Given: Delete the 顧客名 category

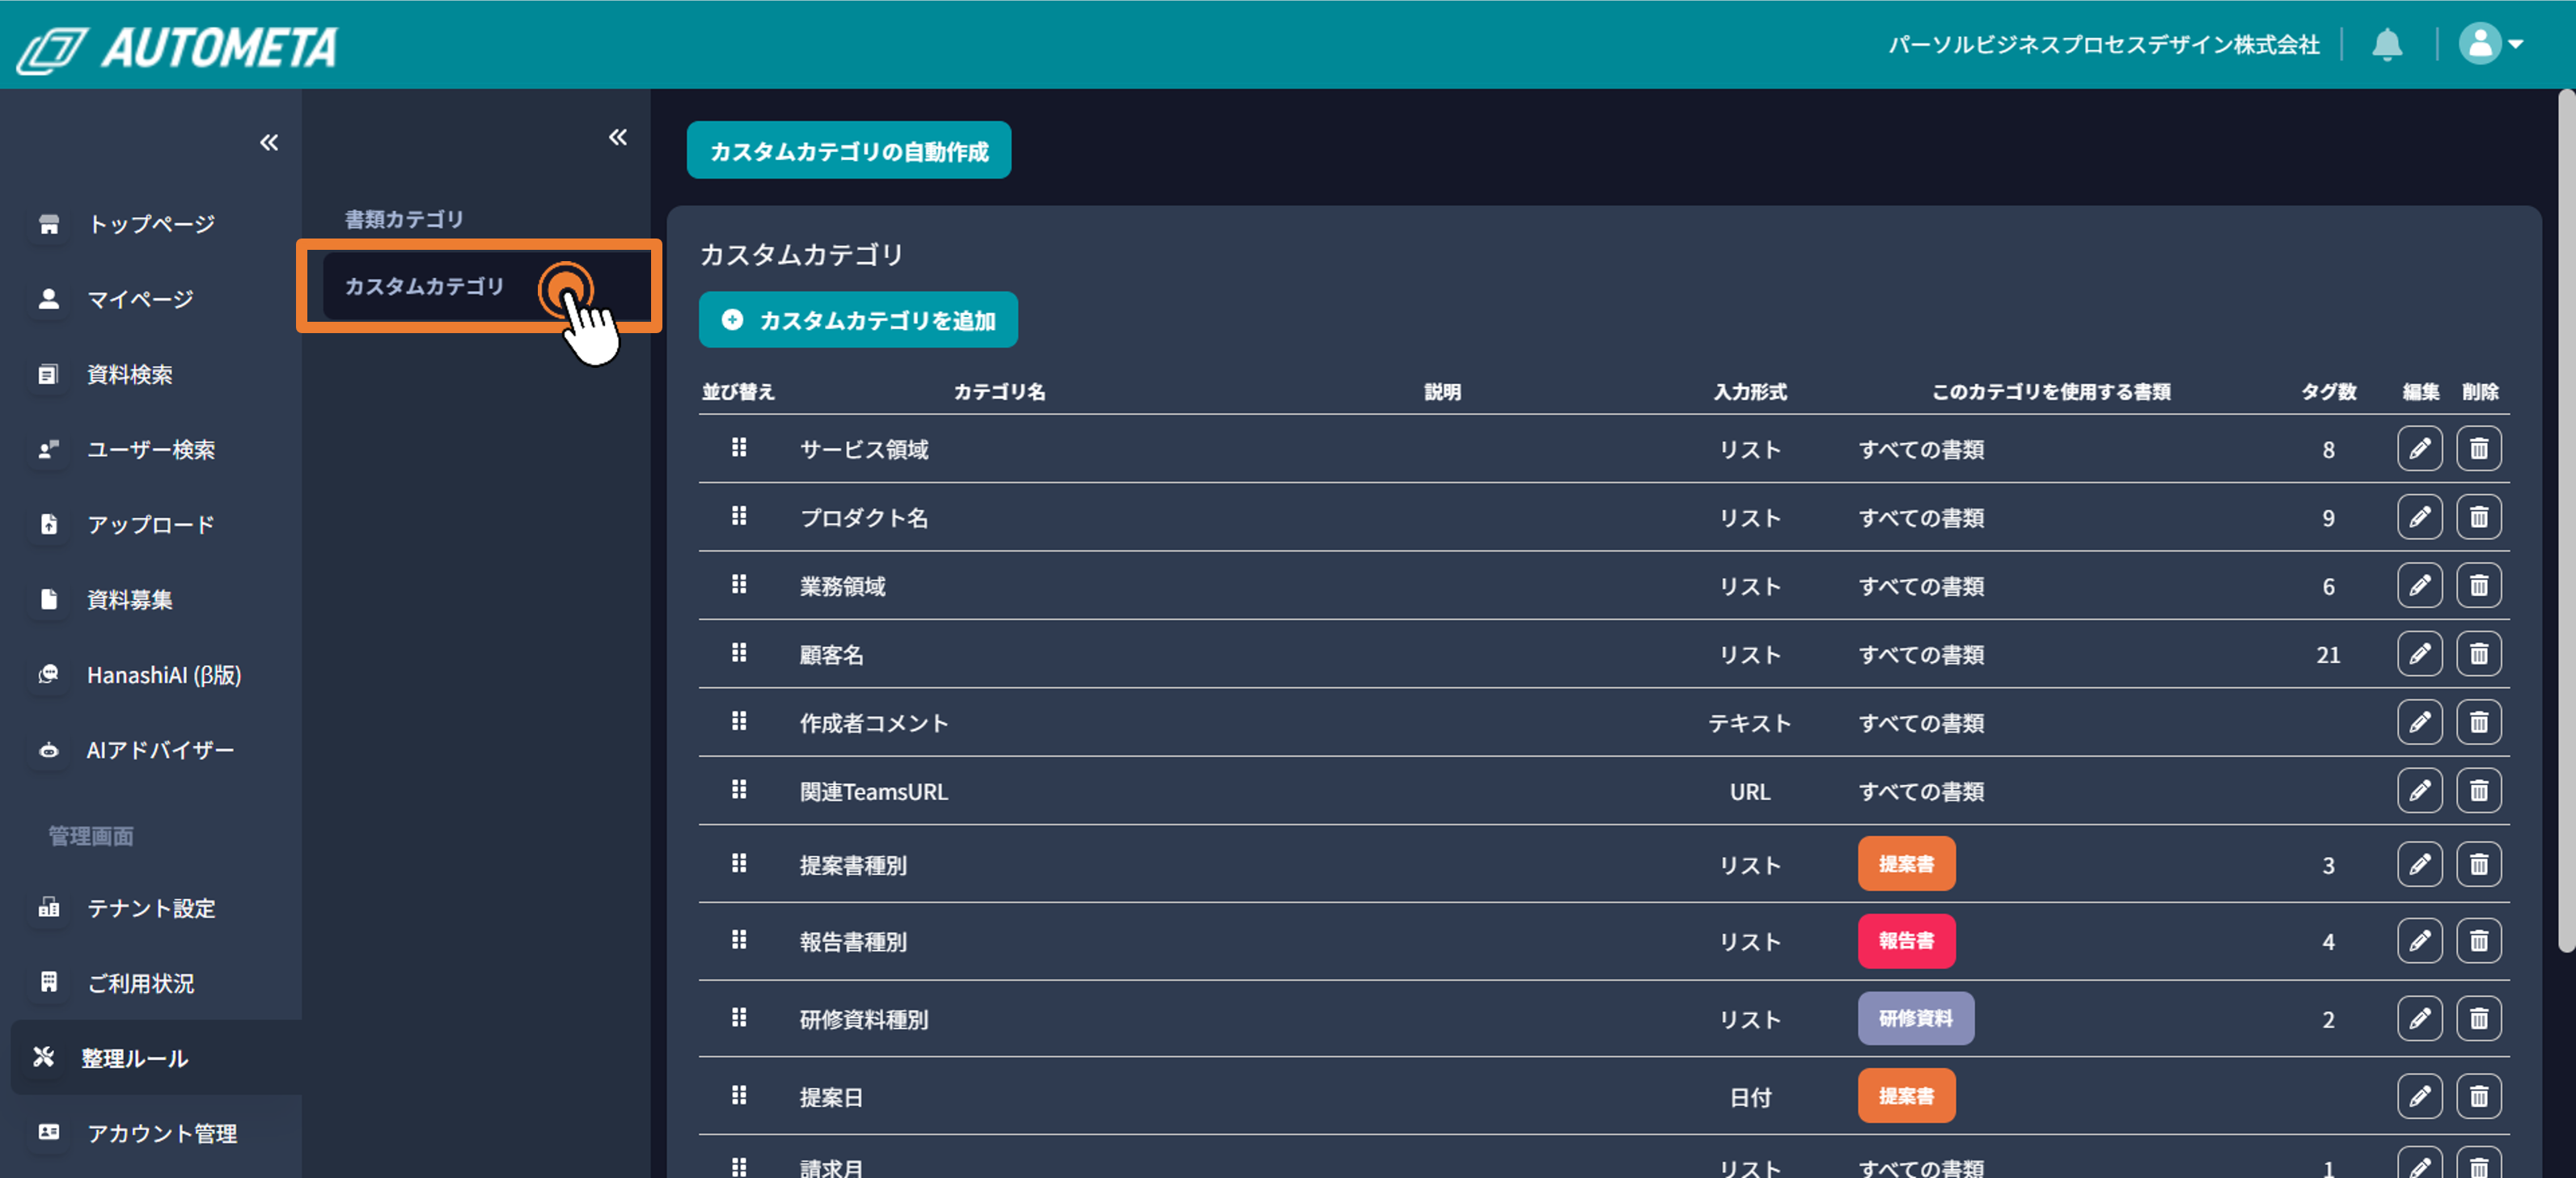Looking at the screenshot, I should [2479, 654].
